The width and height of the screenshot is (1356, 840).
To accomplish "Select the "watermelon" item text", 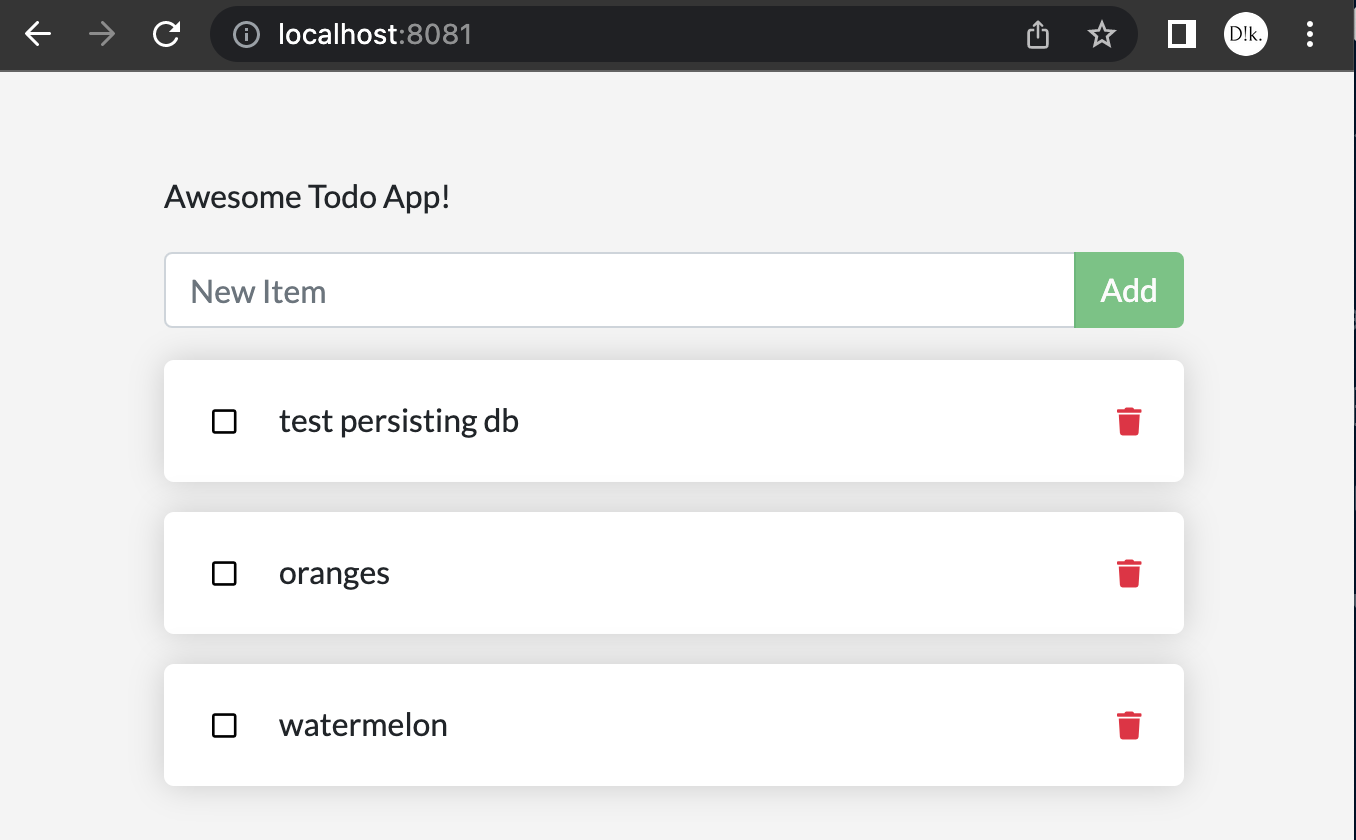I will [x=363, y=725].
